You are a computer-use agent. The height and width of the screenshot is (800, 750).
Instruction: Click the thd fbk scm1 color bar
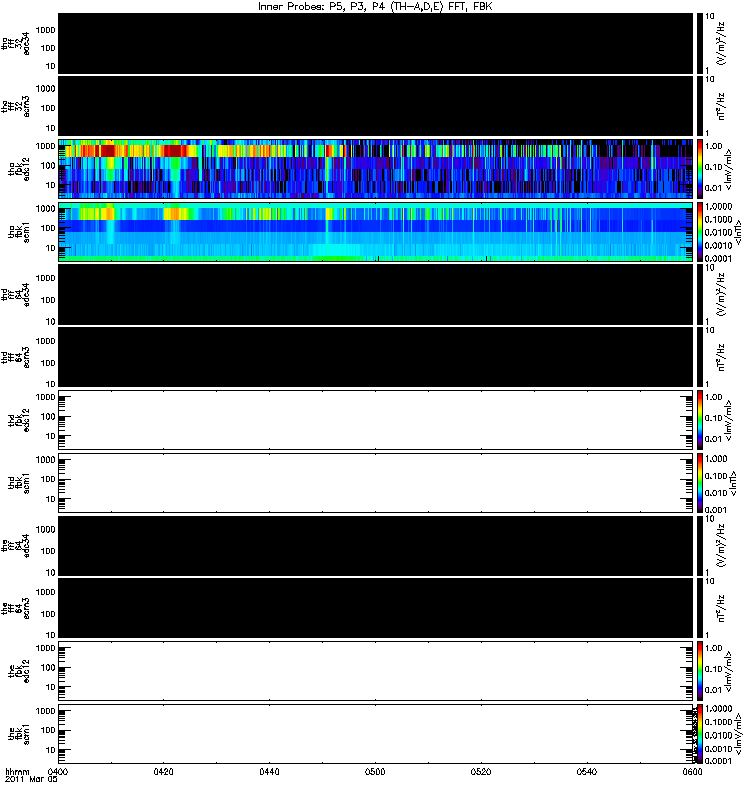pyautogui.click(x=700, y=483)
